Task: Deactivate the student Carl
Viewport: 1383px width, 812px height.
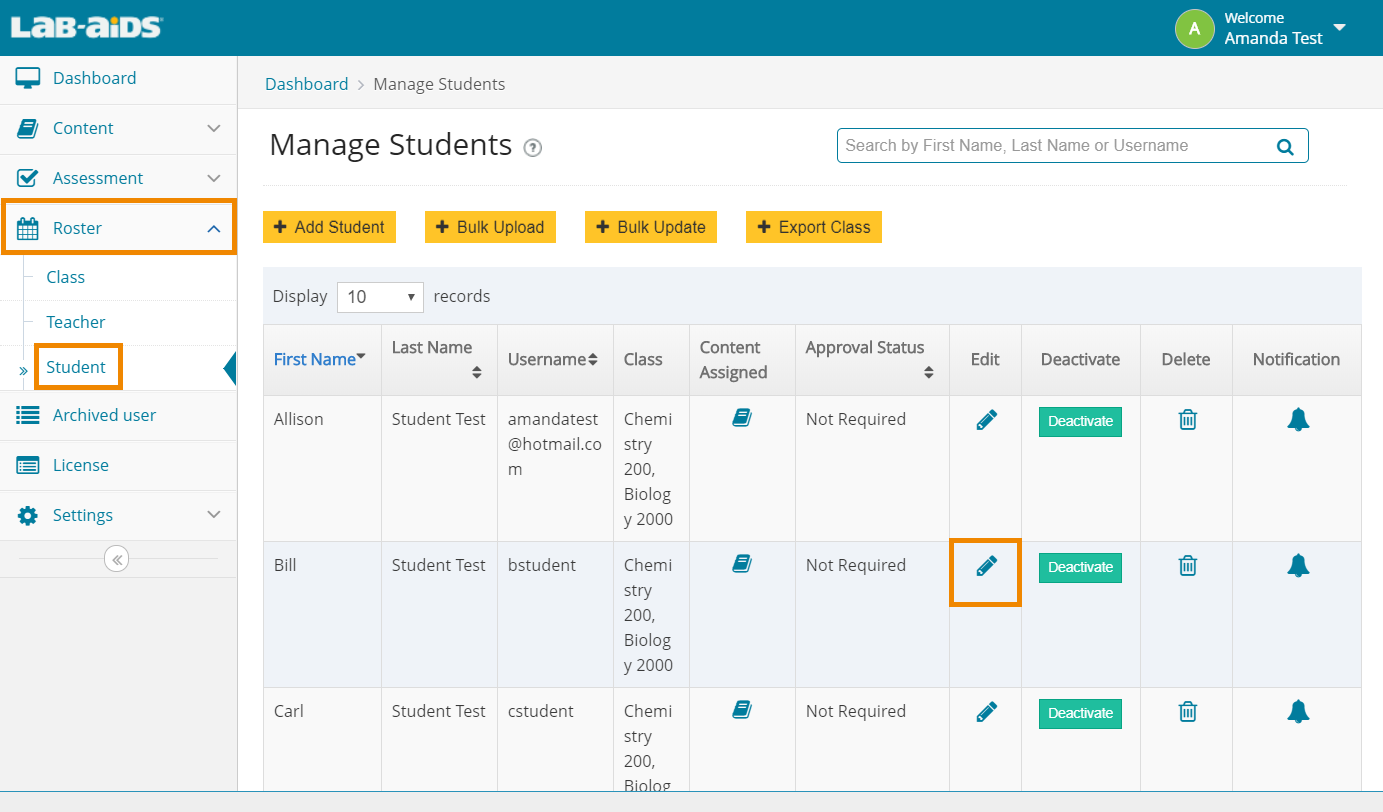Action: pos(1080,713)
